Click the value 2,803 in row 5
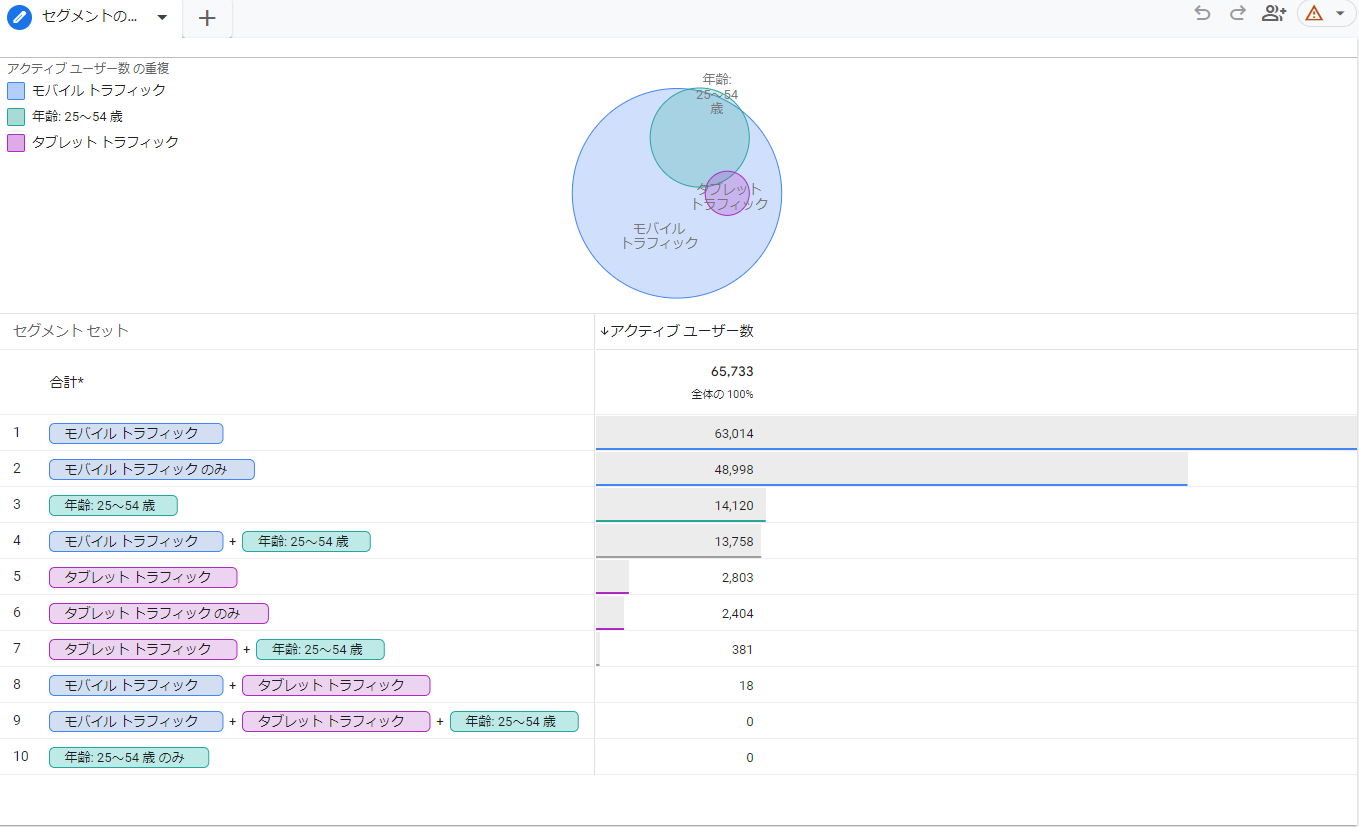1359x827 pixels. [737, 577]
